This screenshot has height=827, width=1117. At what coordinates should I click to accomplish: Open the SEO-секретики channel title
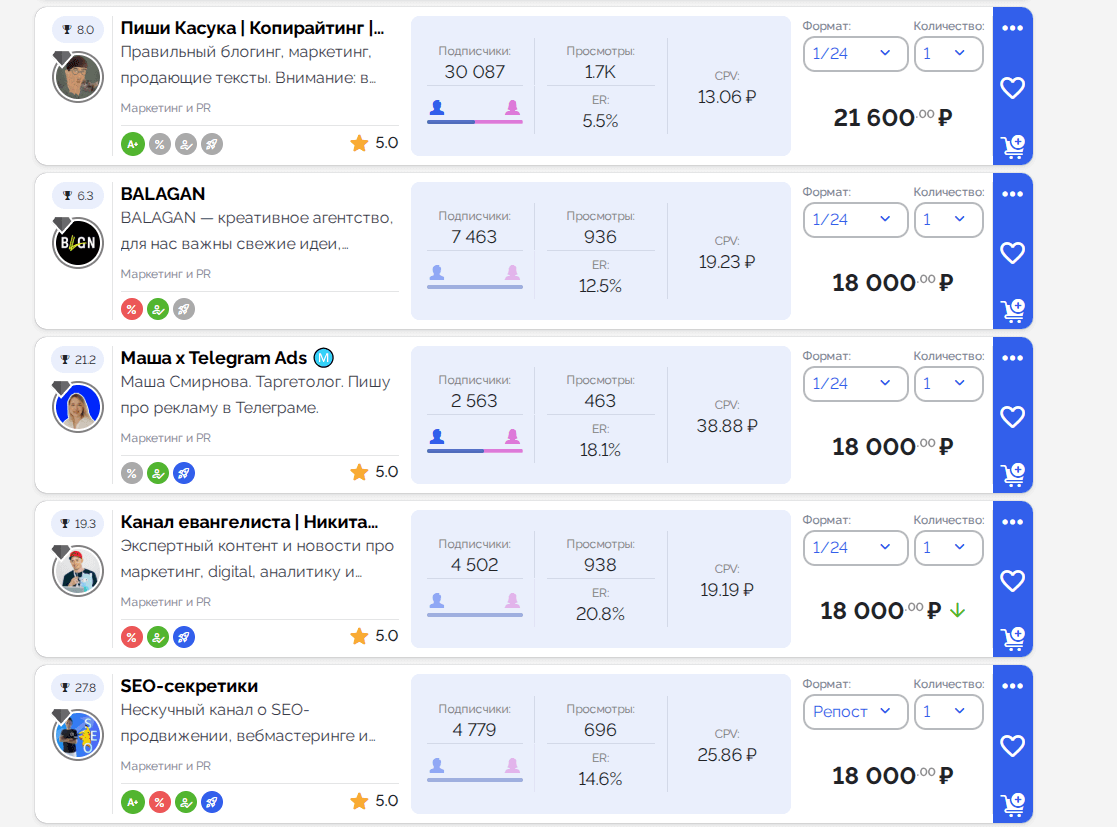click(x=189, y=686)
